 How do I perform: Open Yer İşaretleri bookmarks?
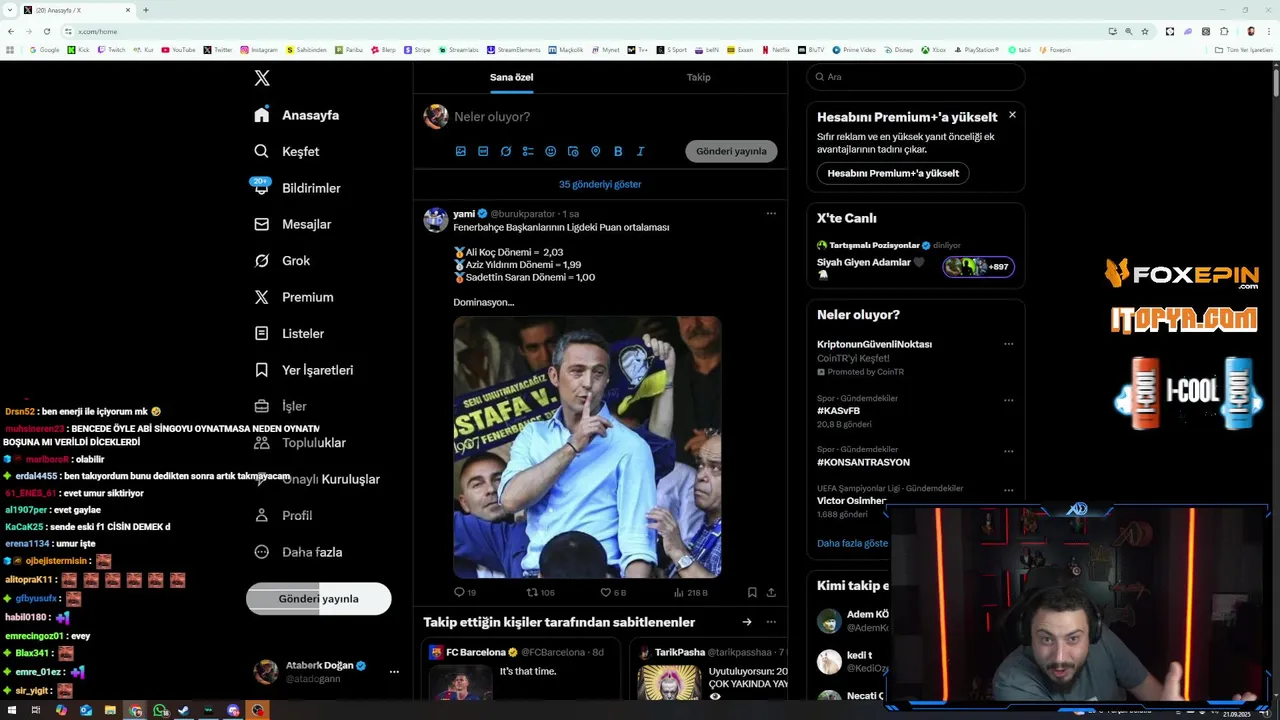click(303, 370)
